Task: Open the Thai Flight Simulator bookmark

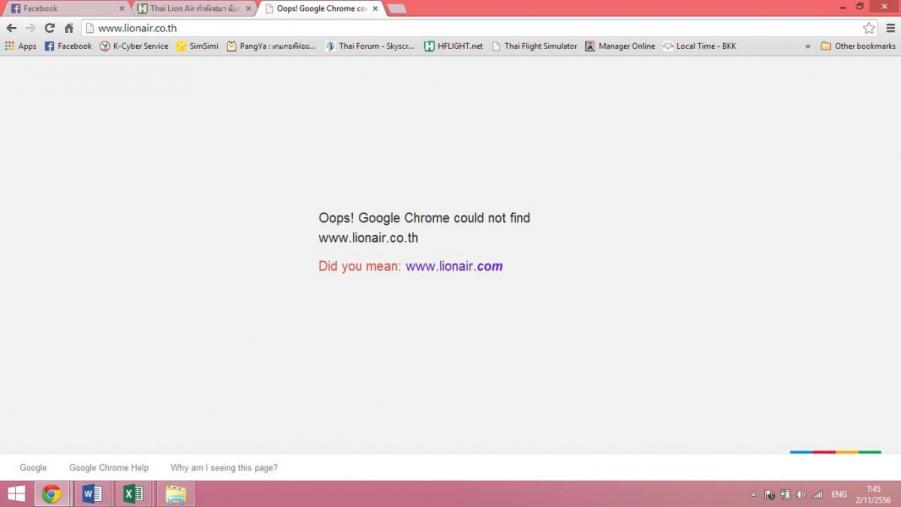Action: 534,46
